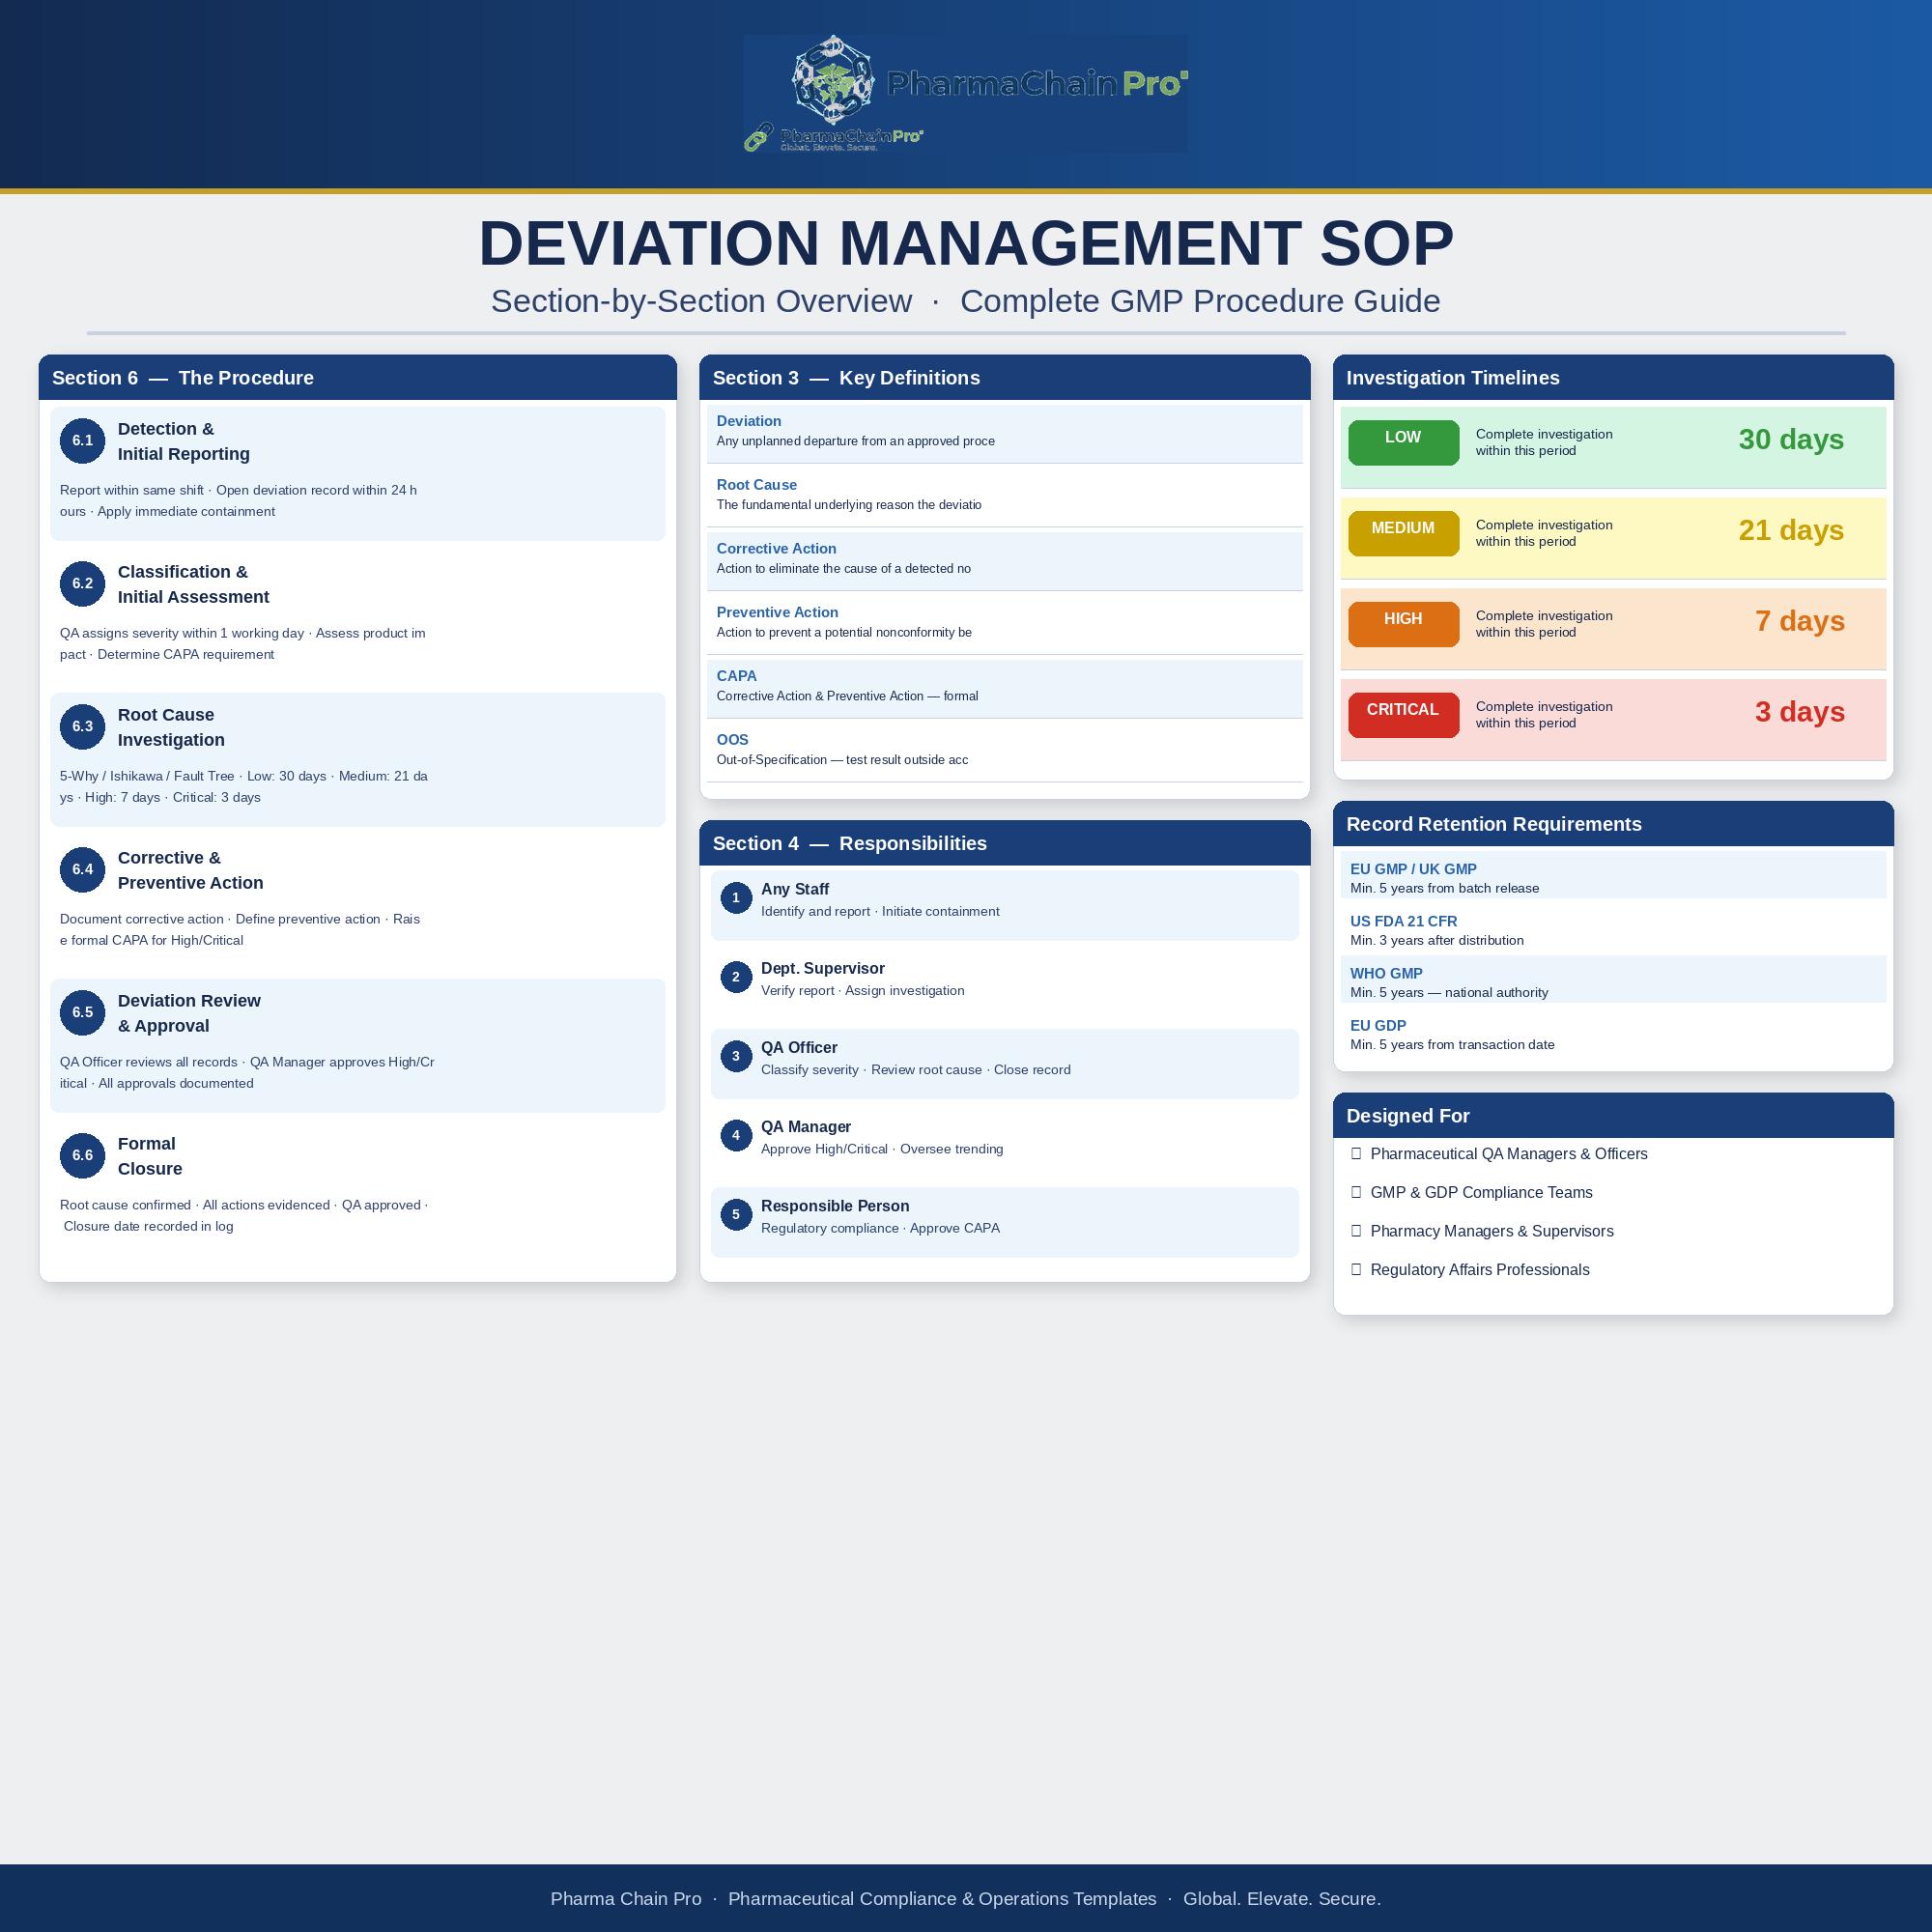Check the Pharmaceutical QA Managers & Officers box
1932x1932 pixels.
click(1356, 1154)
